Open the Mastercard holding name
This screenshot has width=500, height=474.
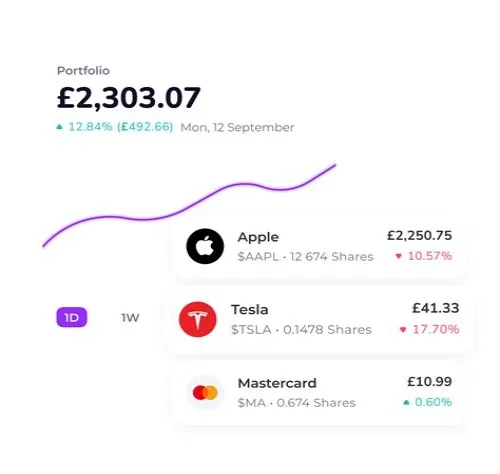[277, 383]
